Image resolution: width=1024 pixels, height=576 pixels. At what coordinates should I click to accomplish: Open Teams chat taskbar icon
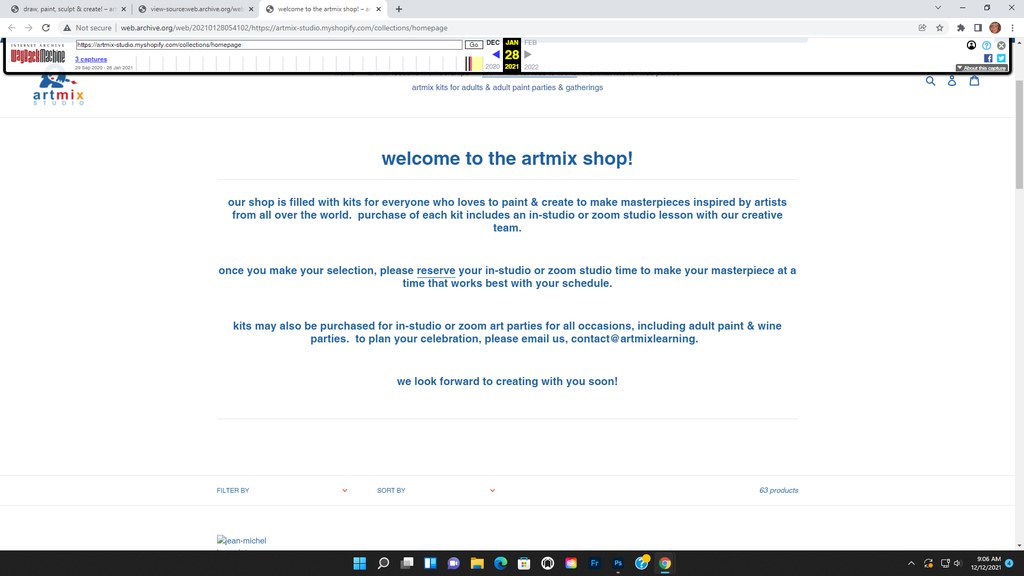point(454,563)
